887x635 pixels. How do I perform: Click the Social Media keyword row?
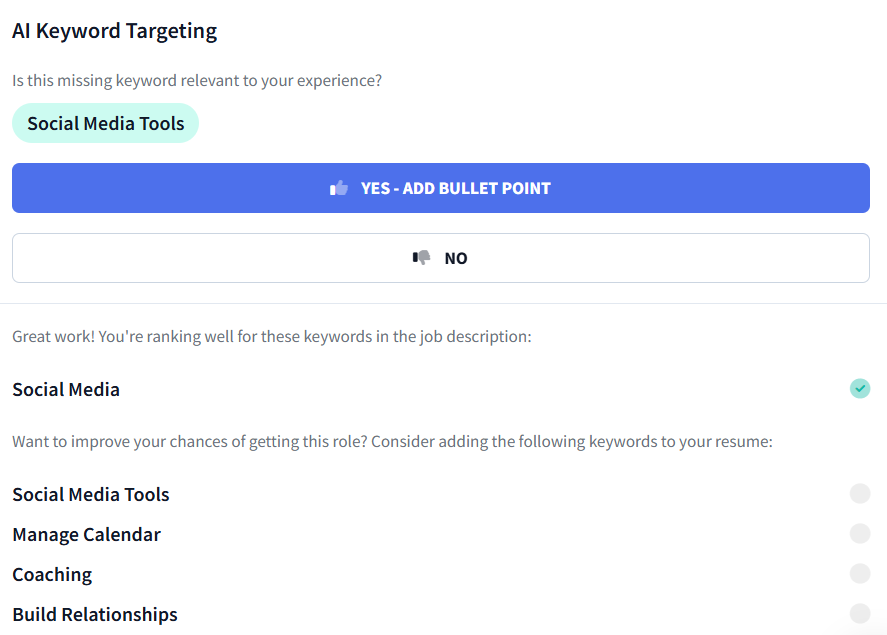click(x=66, y=388)
